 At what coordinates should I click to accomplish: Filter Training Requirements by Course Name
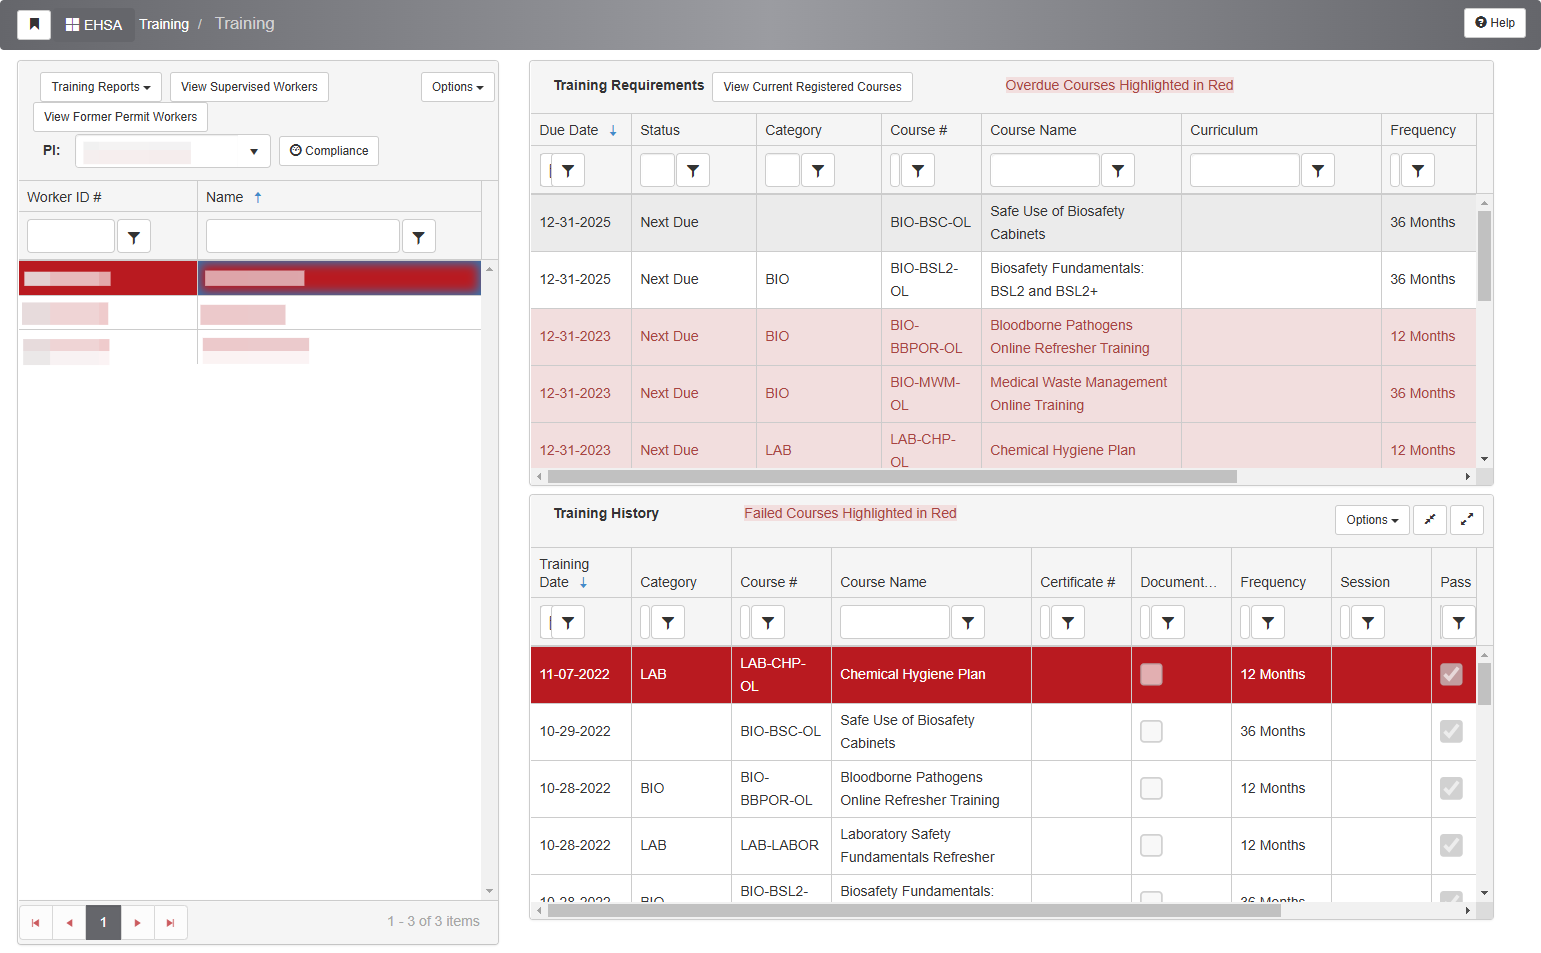tap(1118, 170)
